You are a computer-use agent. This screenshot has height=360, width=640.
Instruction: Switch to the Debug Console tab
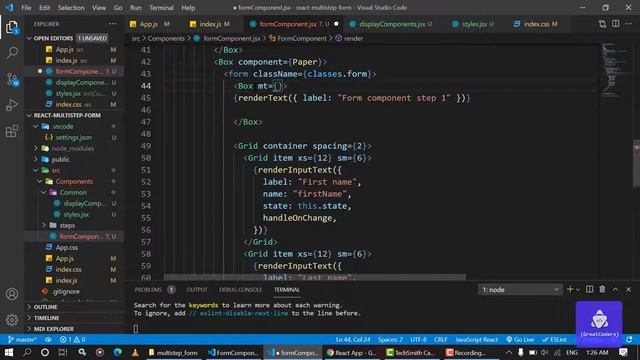pos(240,289)
